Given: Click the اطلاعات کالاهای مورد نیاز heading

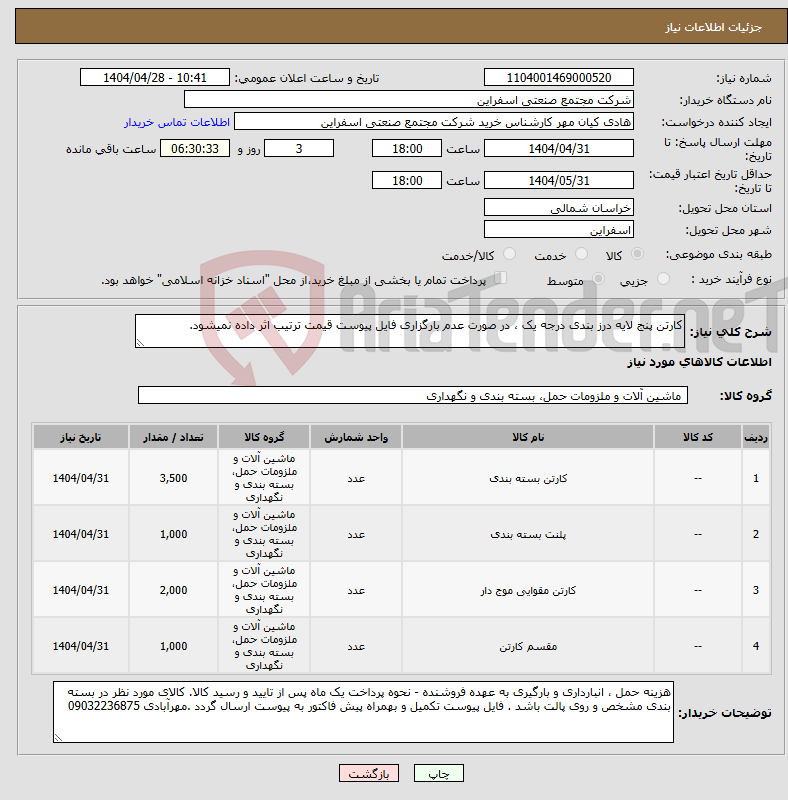Looking at the screenshot, I should point(699,362).
